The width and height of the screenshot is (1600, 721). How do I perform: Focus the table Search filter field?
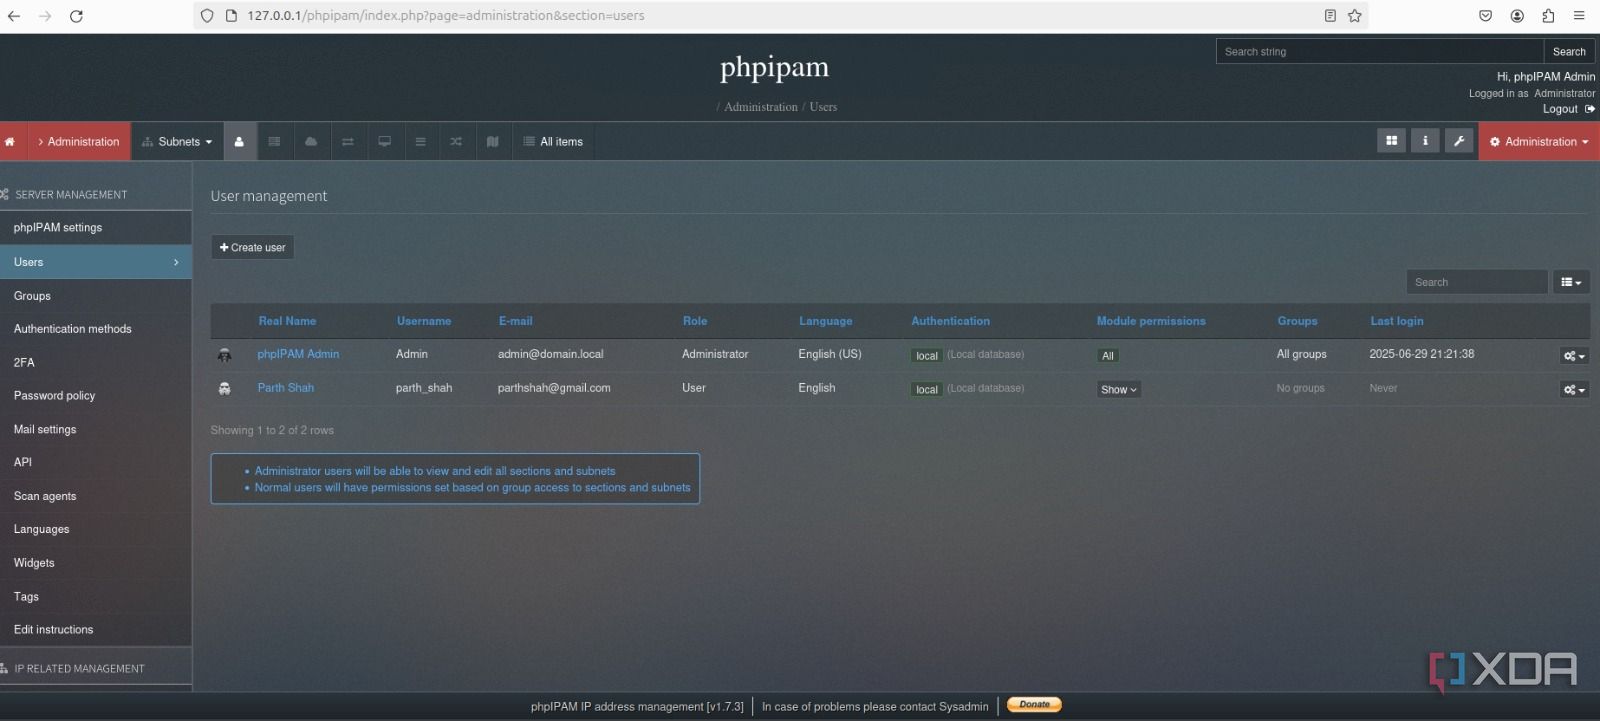(x=1477, y=282)
